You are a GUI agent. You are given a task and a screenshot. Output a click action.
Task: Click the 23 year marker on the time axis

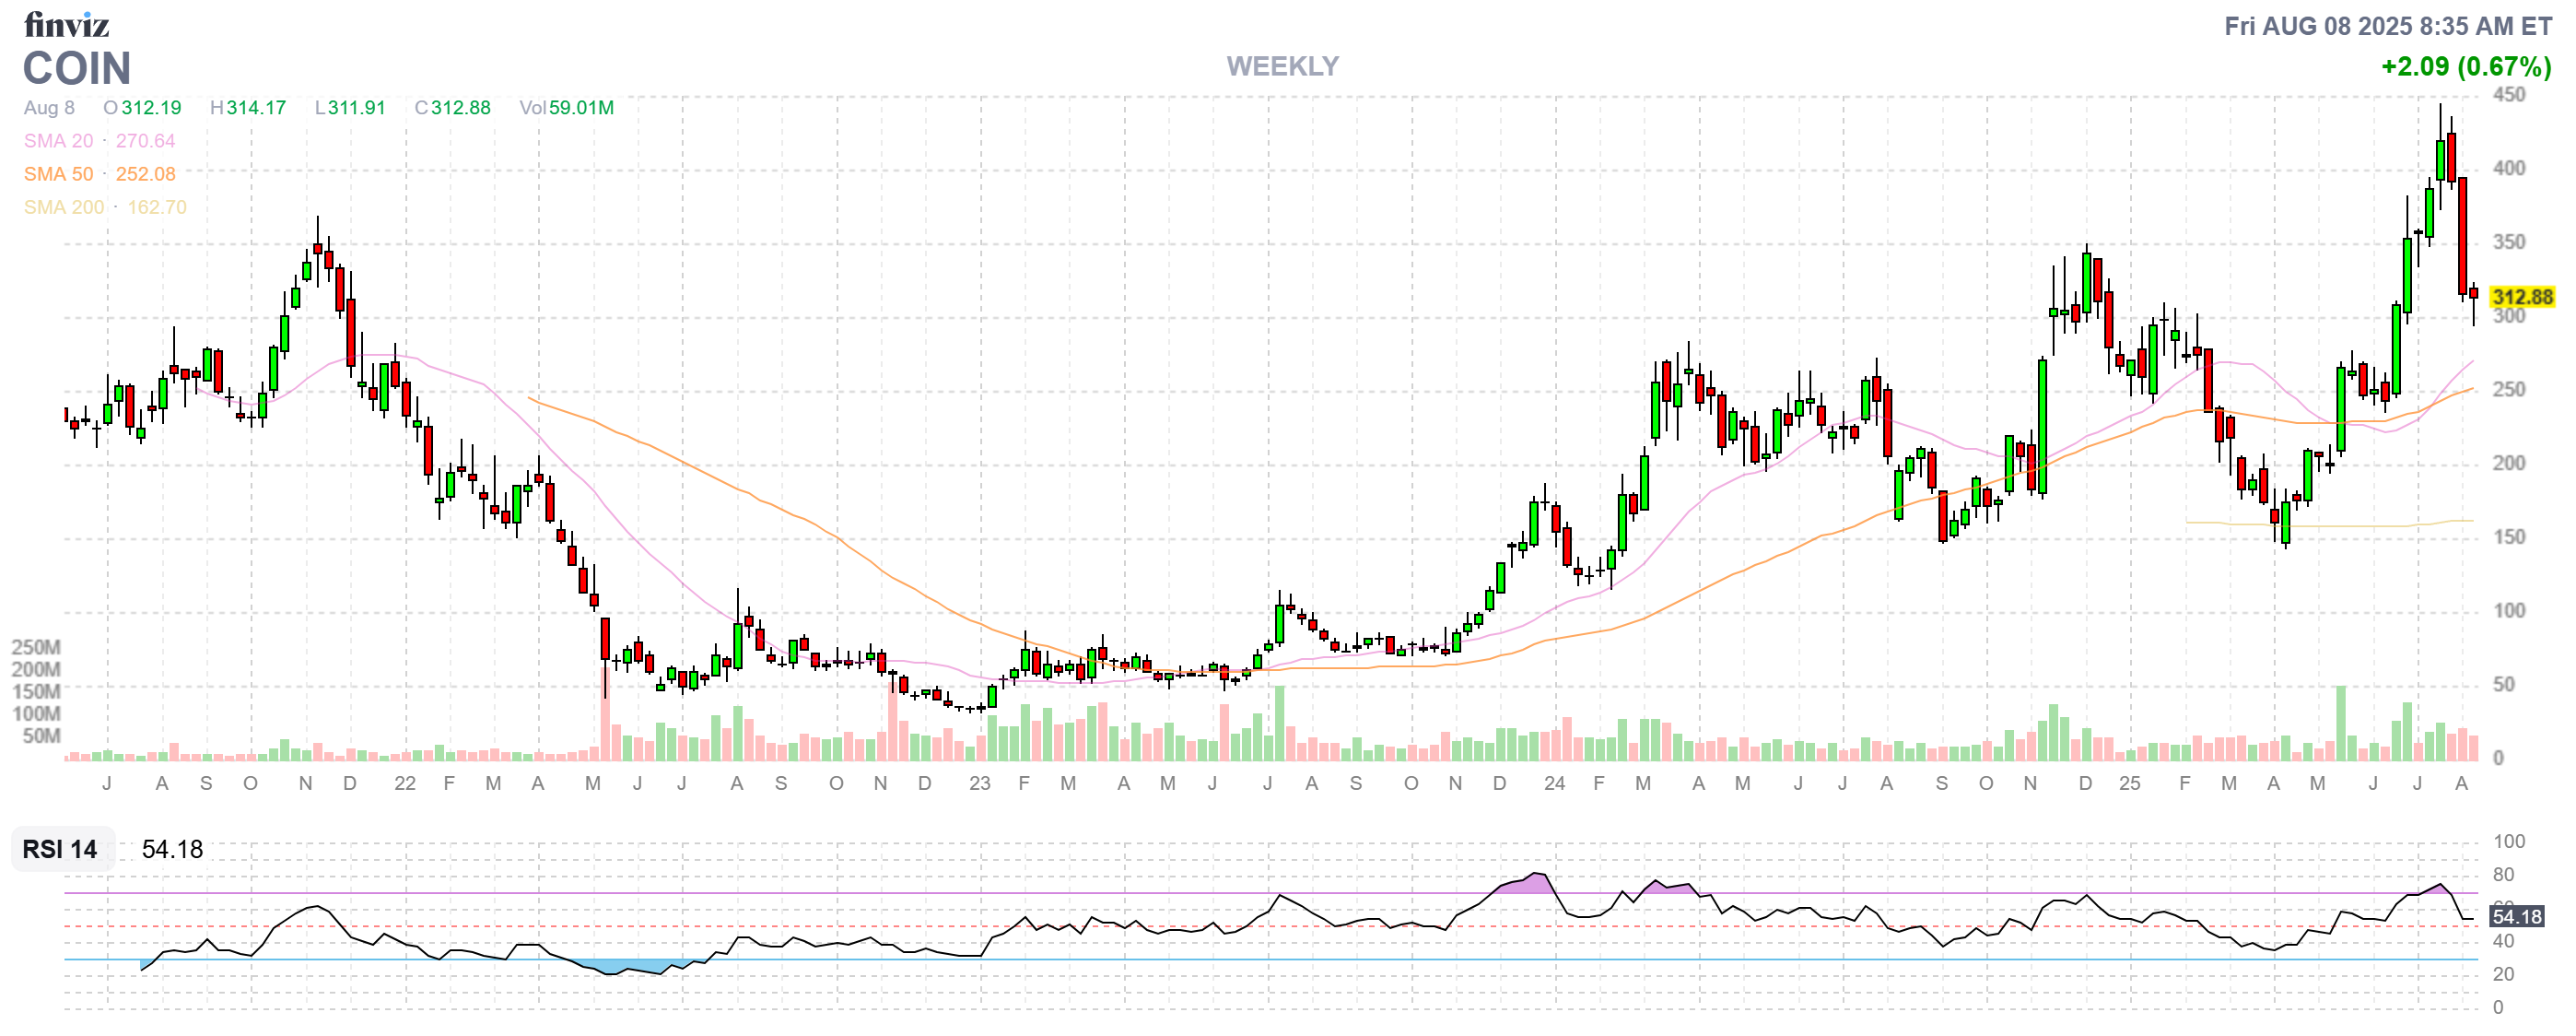tap(980, 784)
